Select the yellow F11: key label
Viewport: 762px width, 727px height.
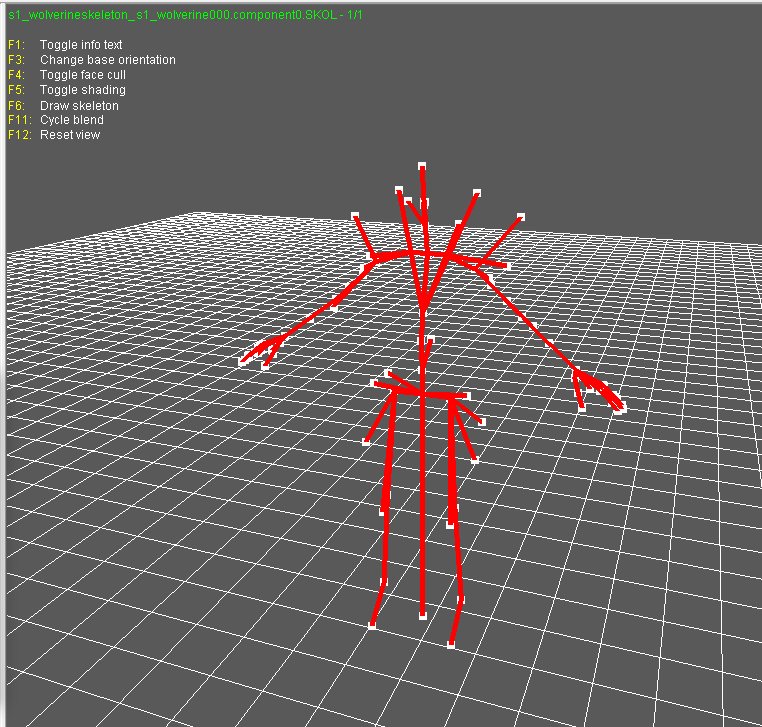click(x=19, y=120)
